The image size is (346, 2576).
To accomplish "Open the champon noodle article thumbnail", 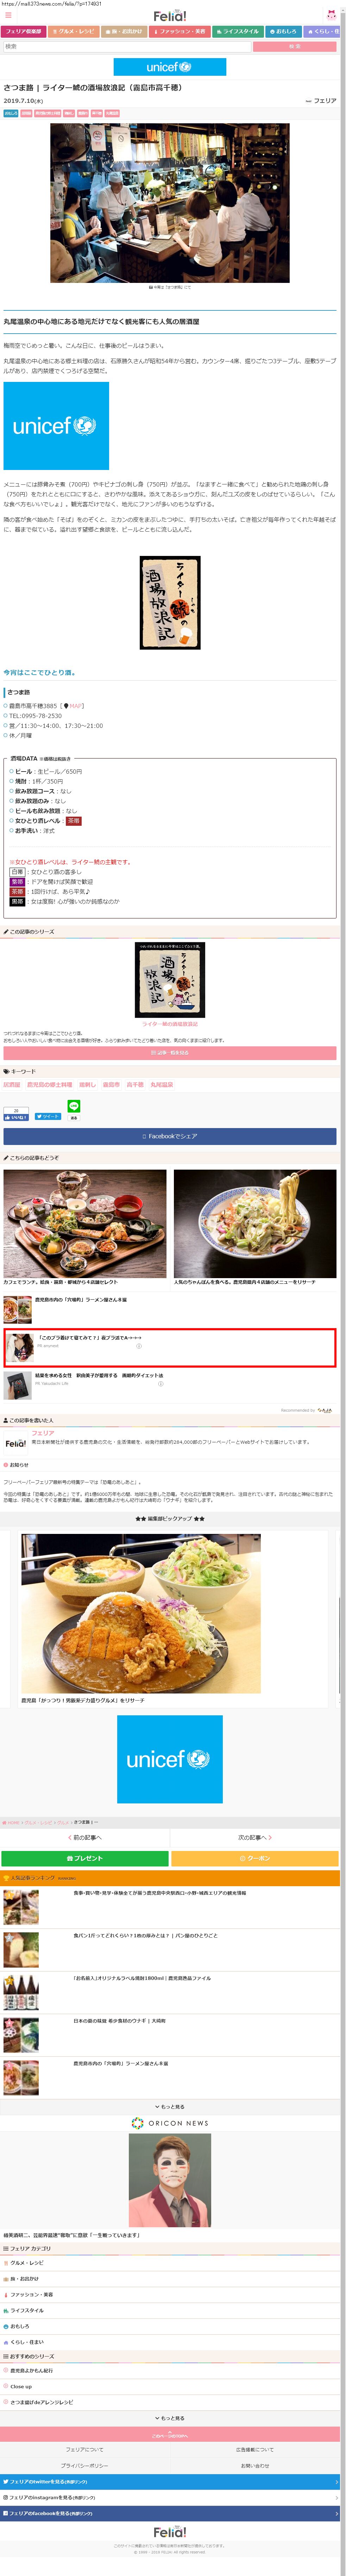I will 255,1223.
